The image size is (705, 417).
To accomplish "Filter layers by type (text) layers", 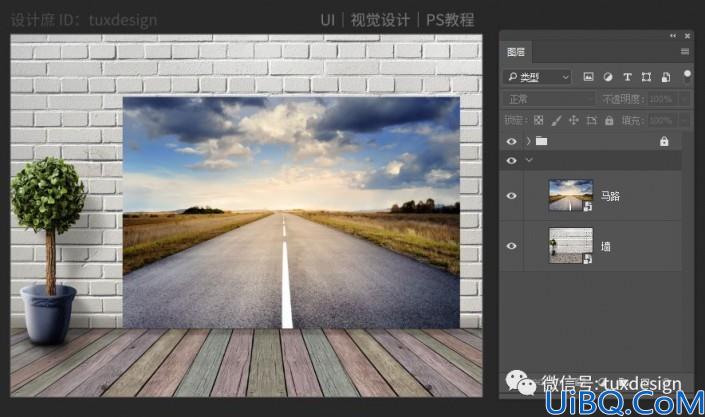I will [x=627, y=77].
